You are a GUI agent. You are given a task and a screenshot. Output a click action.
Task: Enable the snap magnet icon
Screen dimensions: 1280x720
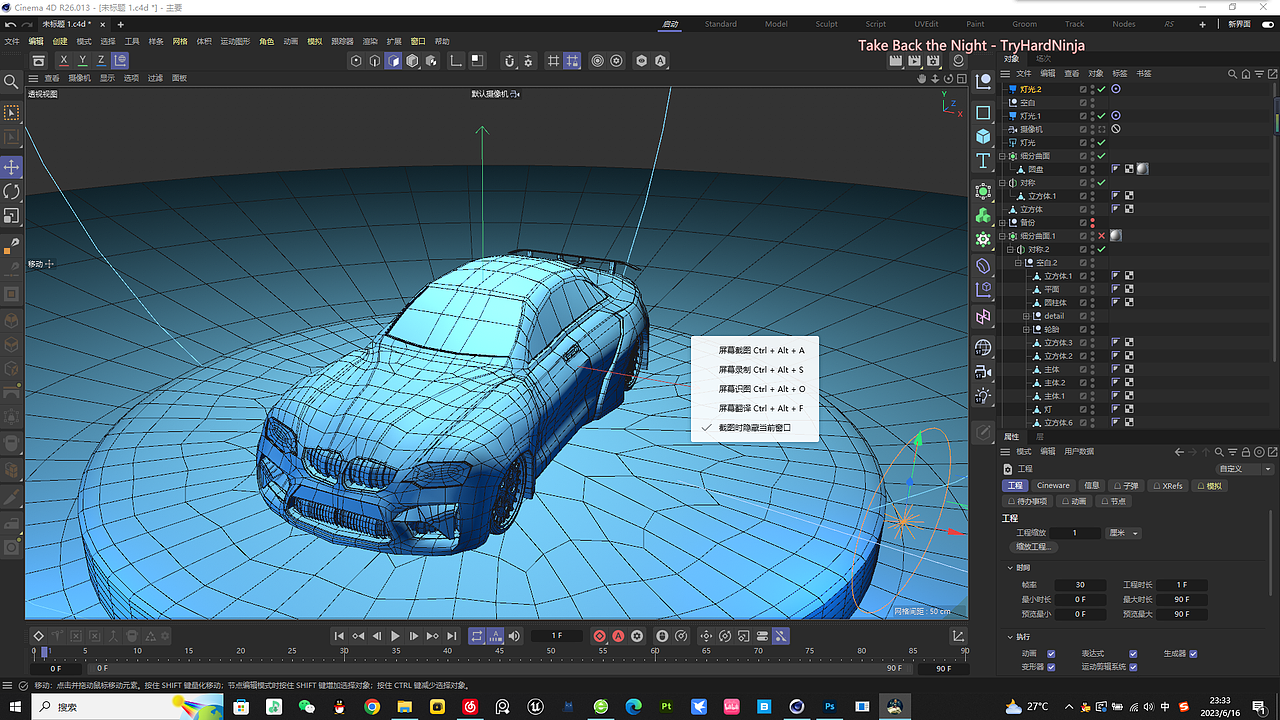point(509,61)
